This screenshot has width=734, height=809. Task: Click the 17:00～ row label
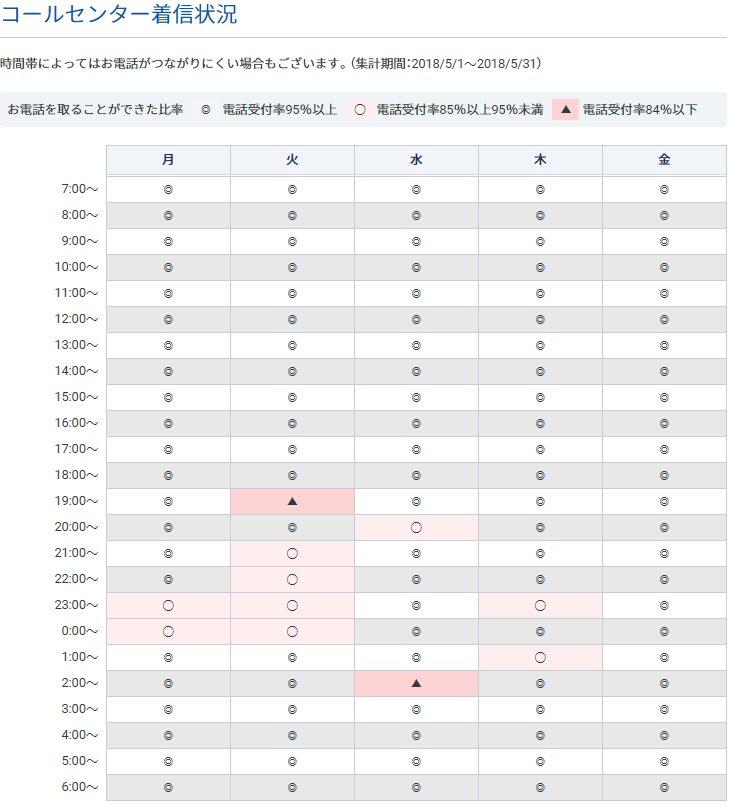[x=76, y=449]
